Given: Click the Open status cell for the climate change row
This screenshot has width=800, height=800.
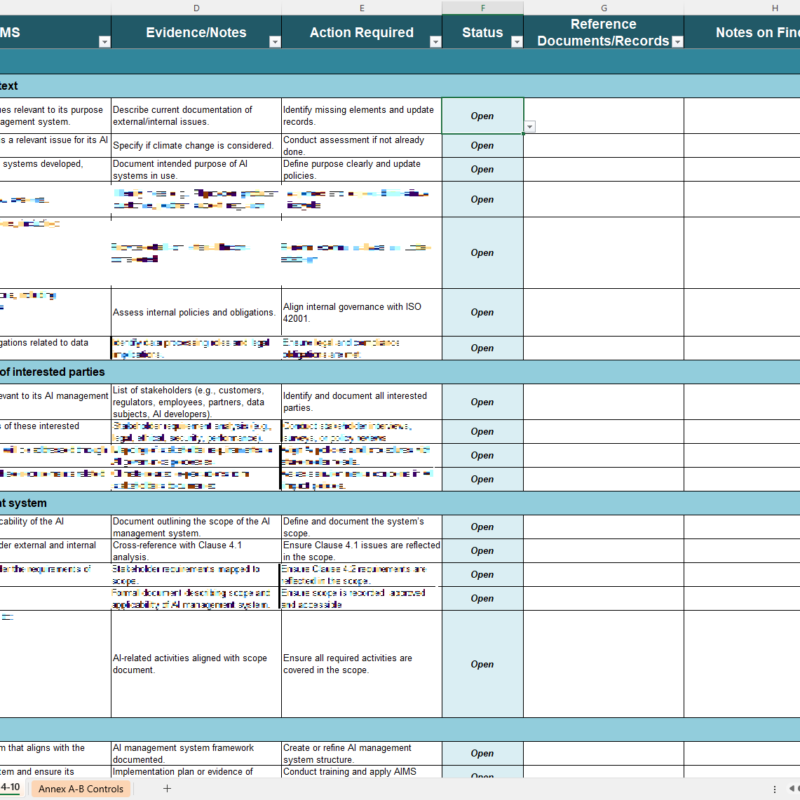Looking at the screenshot, I should coord(482,145).
